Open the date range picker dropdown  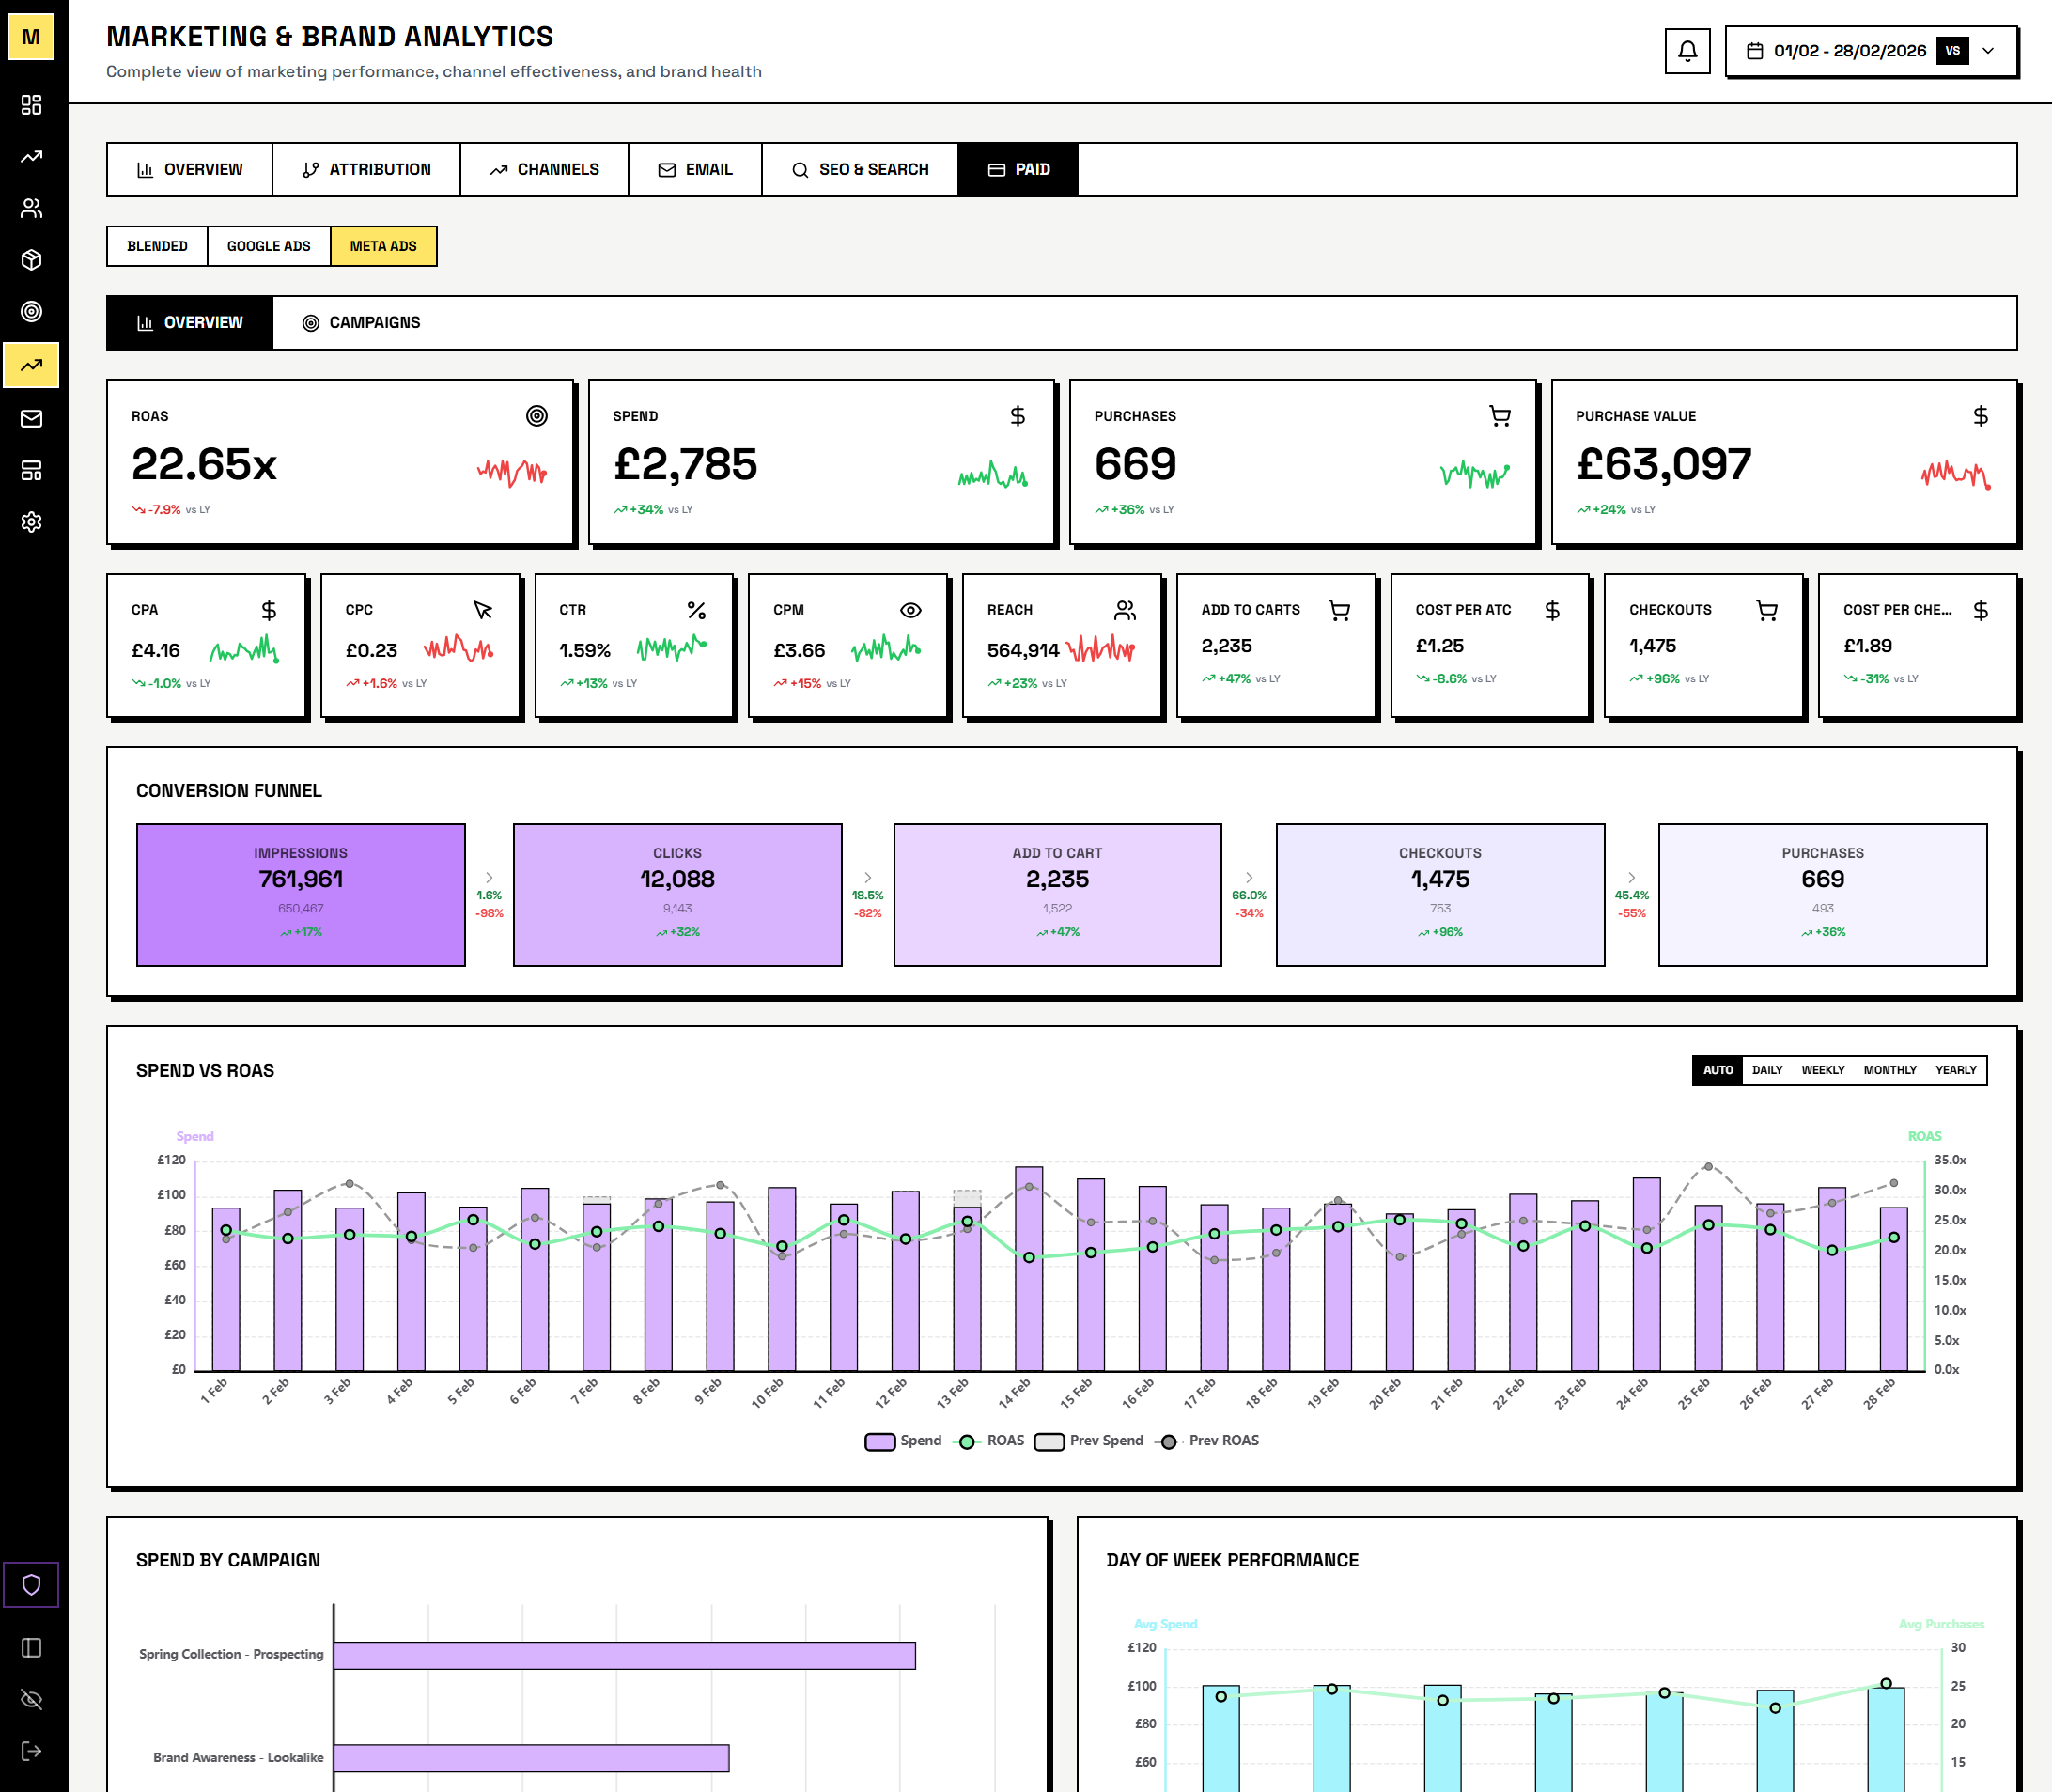[x=1850, y=50]
